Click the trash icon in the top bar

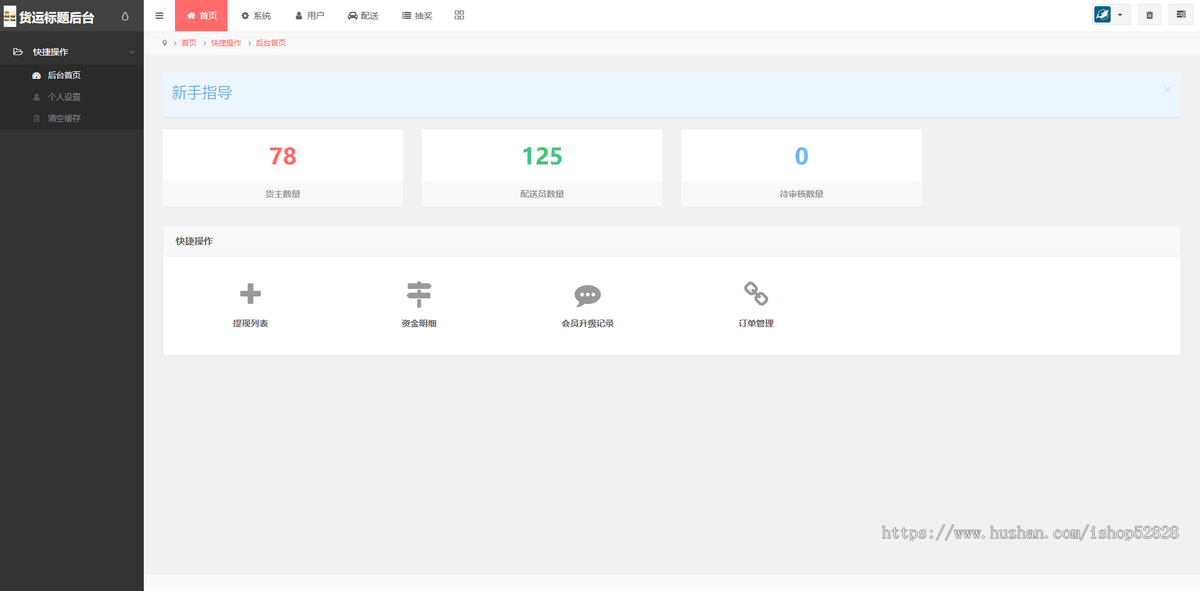[1149, 15]
